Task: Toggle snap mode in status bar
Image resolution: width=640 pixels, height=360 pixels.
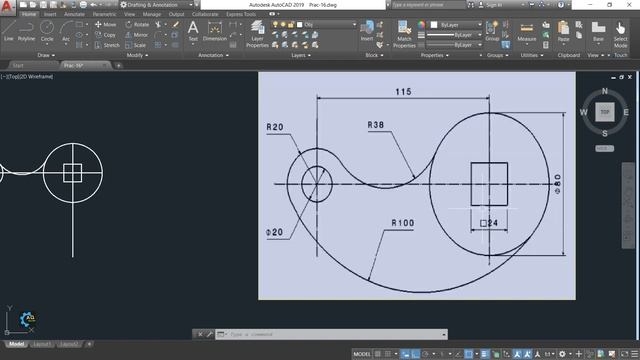Action: coord(388,354)
